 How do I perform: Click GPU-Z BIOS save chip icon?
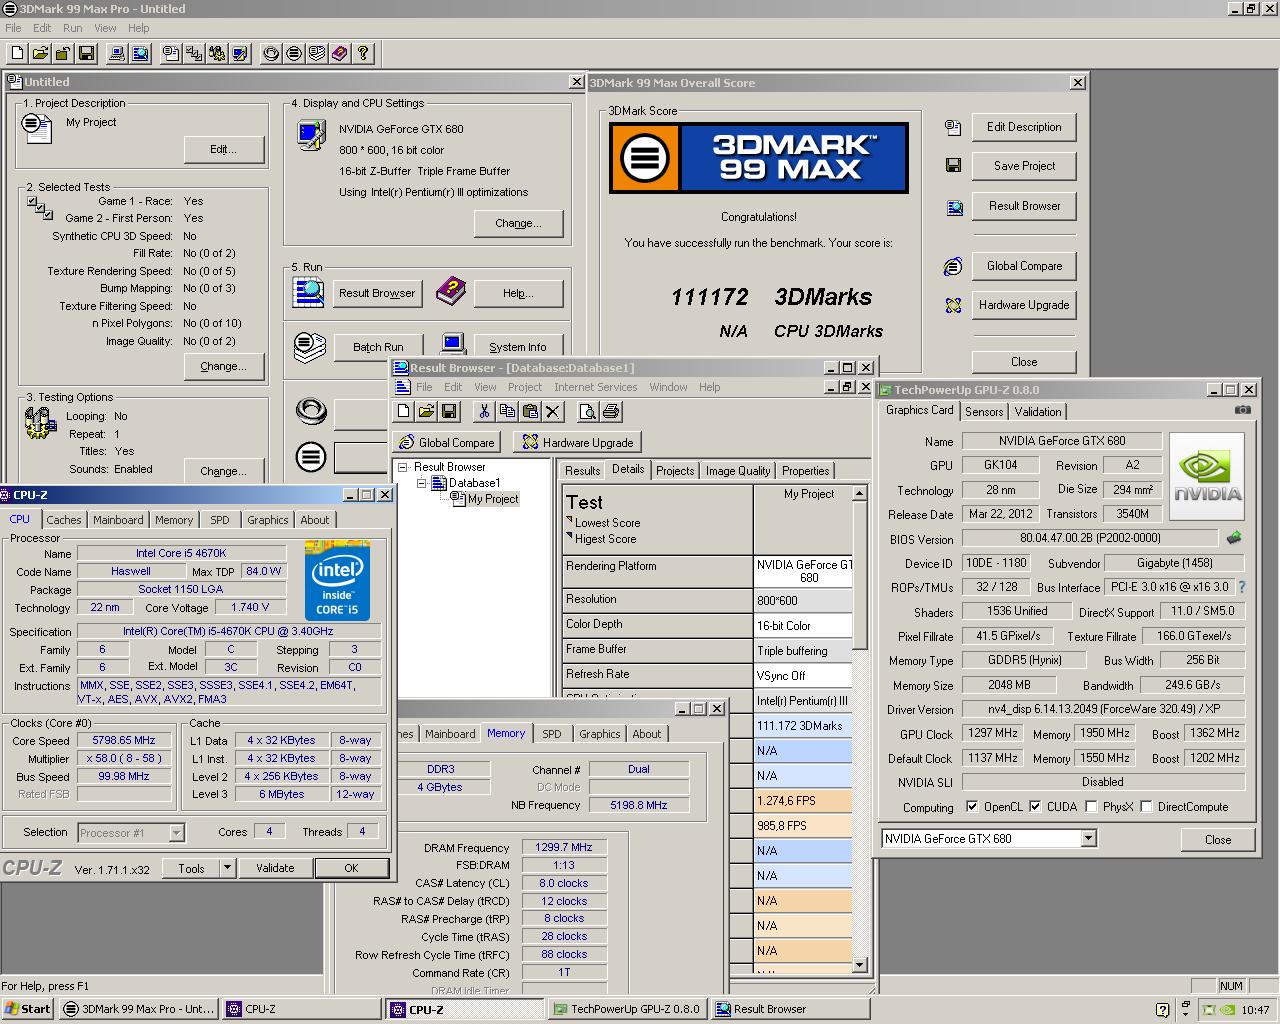[1234, 538]
